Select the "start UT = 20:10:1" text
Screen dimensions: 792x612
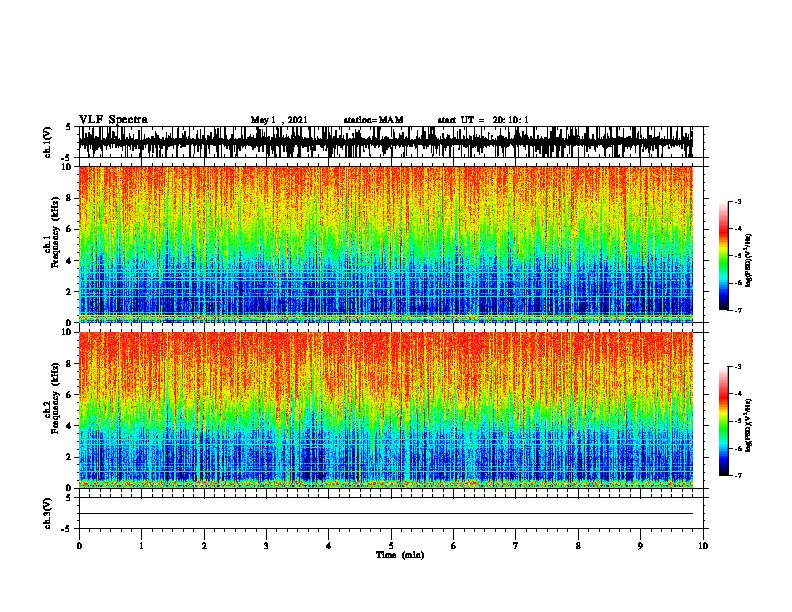click(x=483, y=120)
